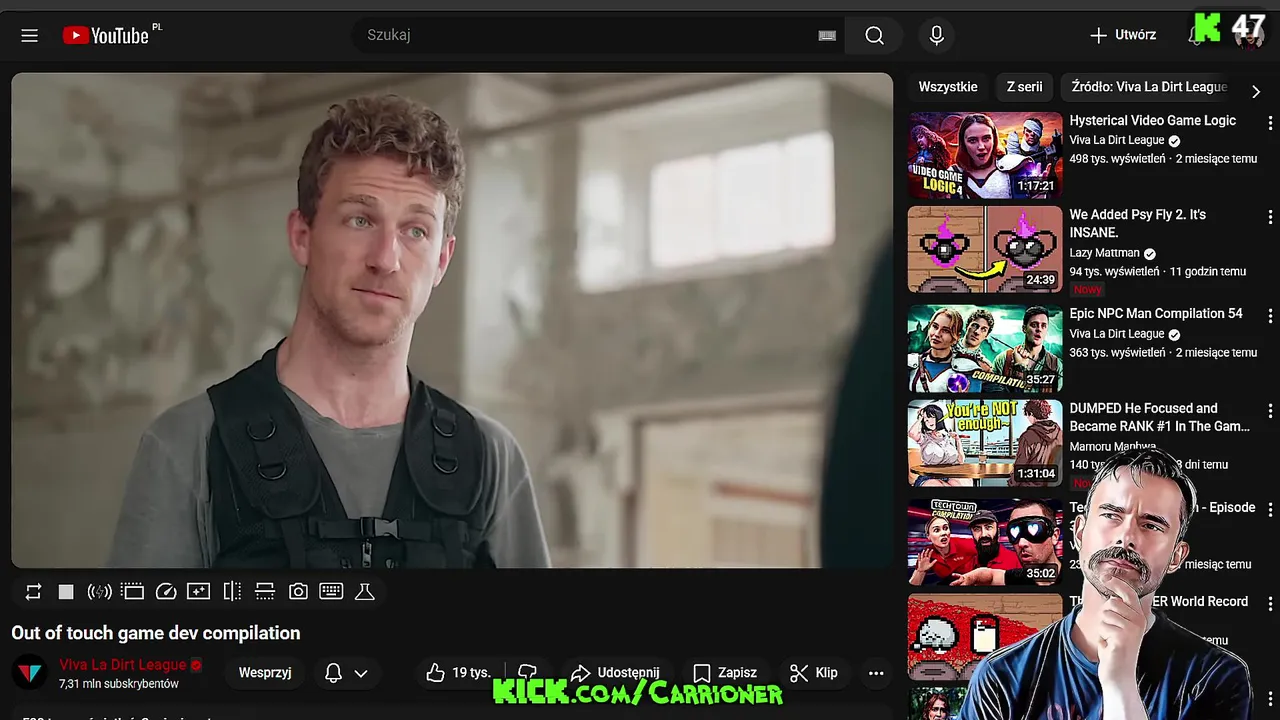Click 498 tys. wyświetleń view count
1280x720 pixels.
1117,159
